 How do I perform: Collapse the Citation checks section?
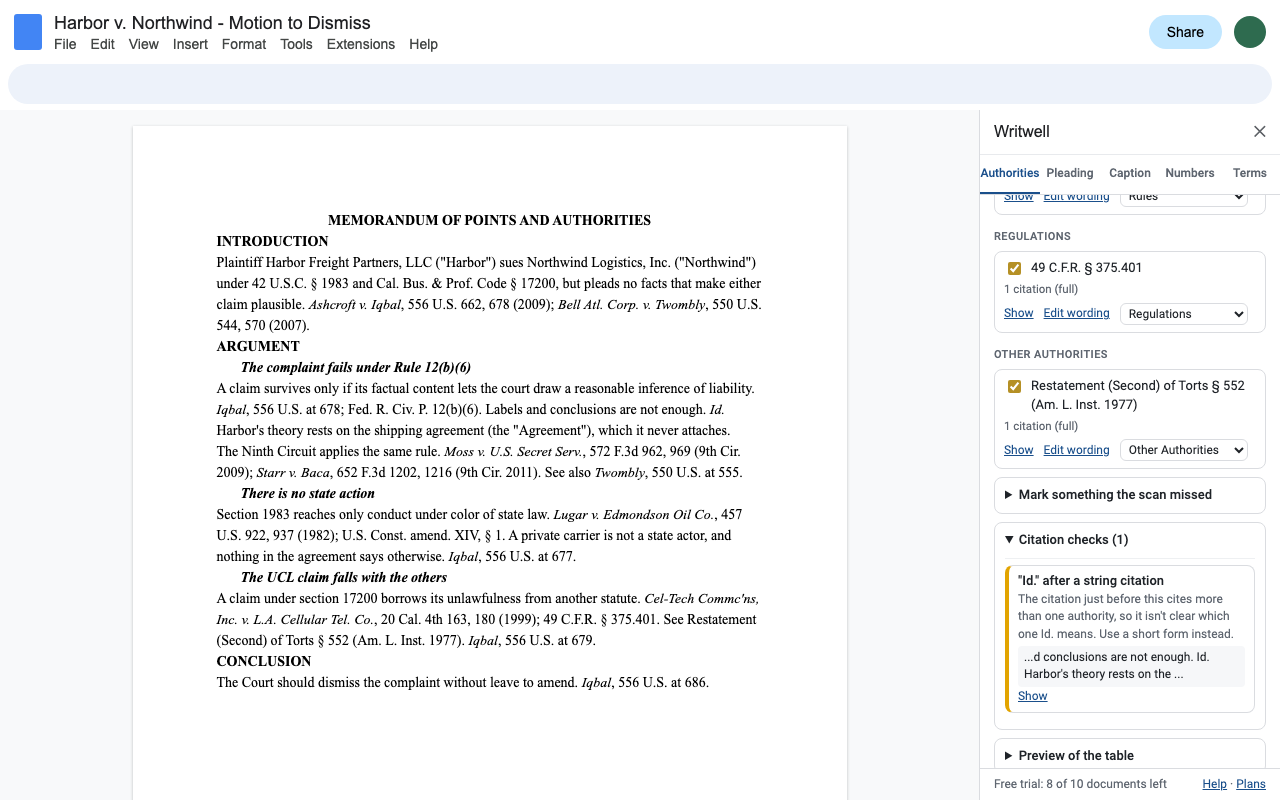pyautogui.click(x=1130, y=540)
